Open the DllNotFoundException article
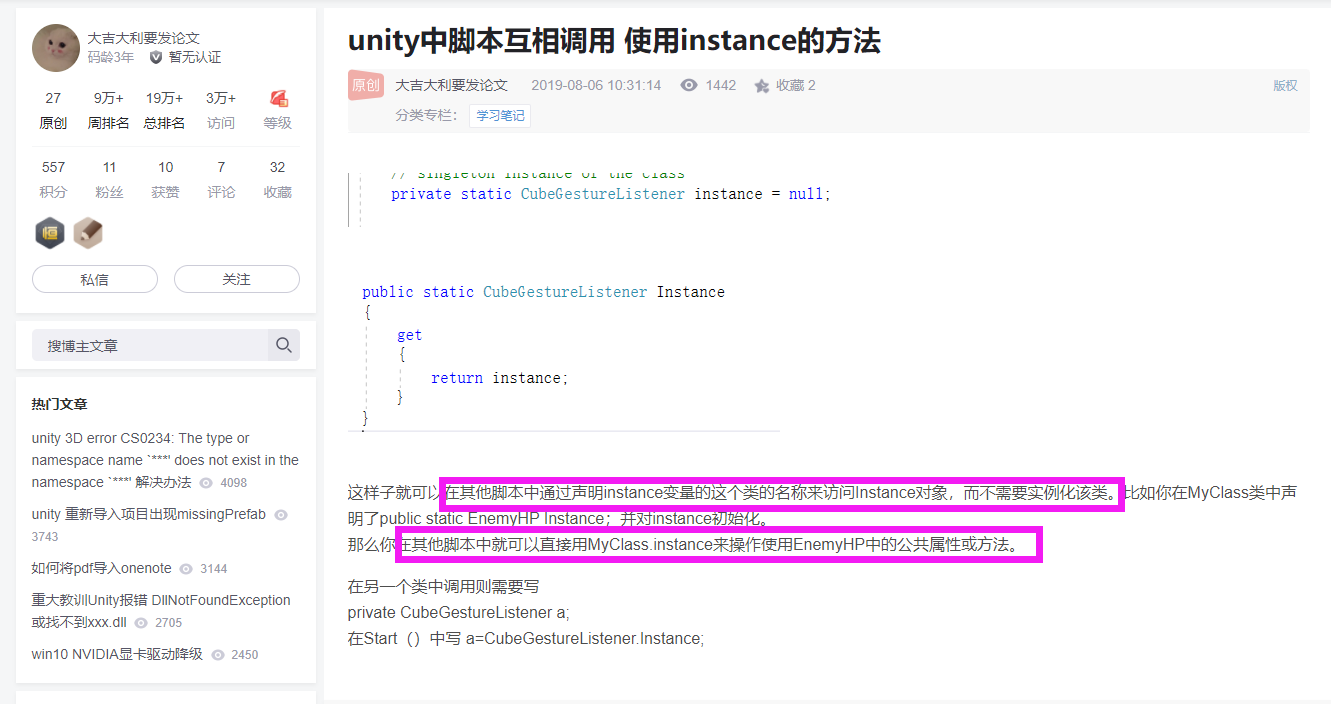Viewport: 1331px width, 704px height. 160,599
